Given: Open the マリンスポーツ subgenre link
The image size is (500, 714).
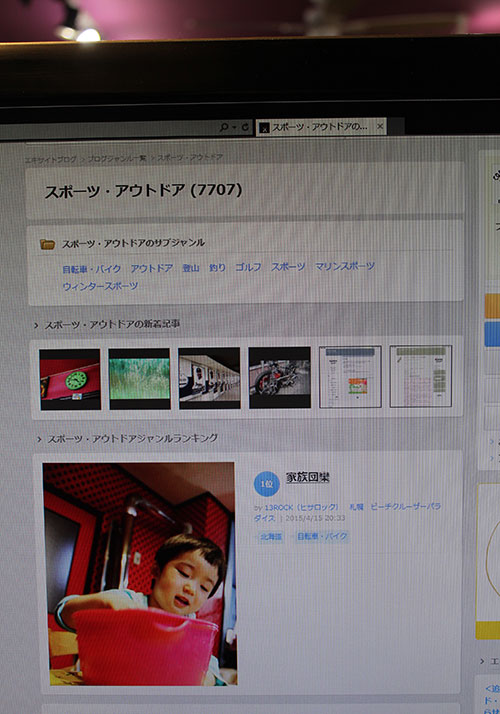Looking at the screenshot, I should [345, 266].
